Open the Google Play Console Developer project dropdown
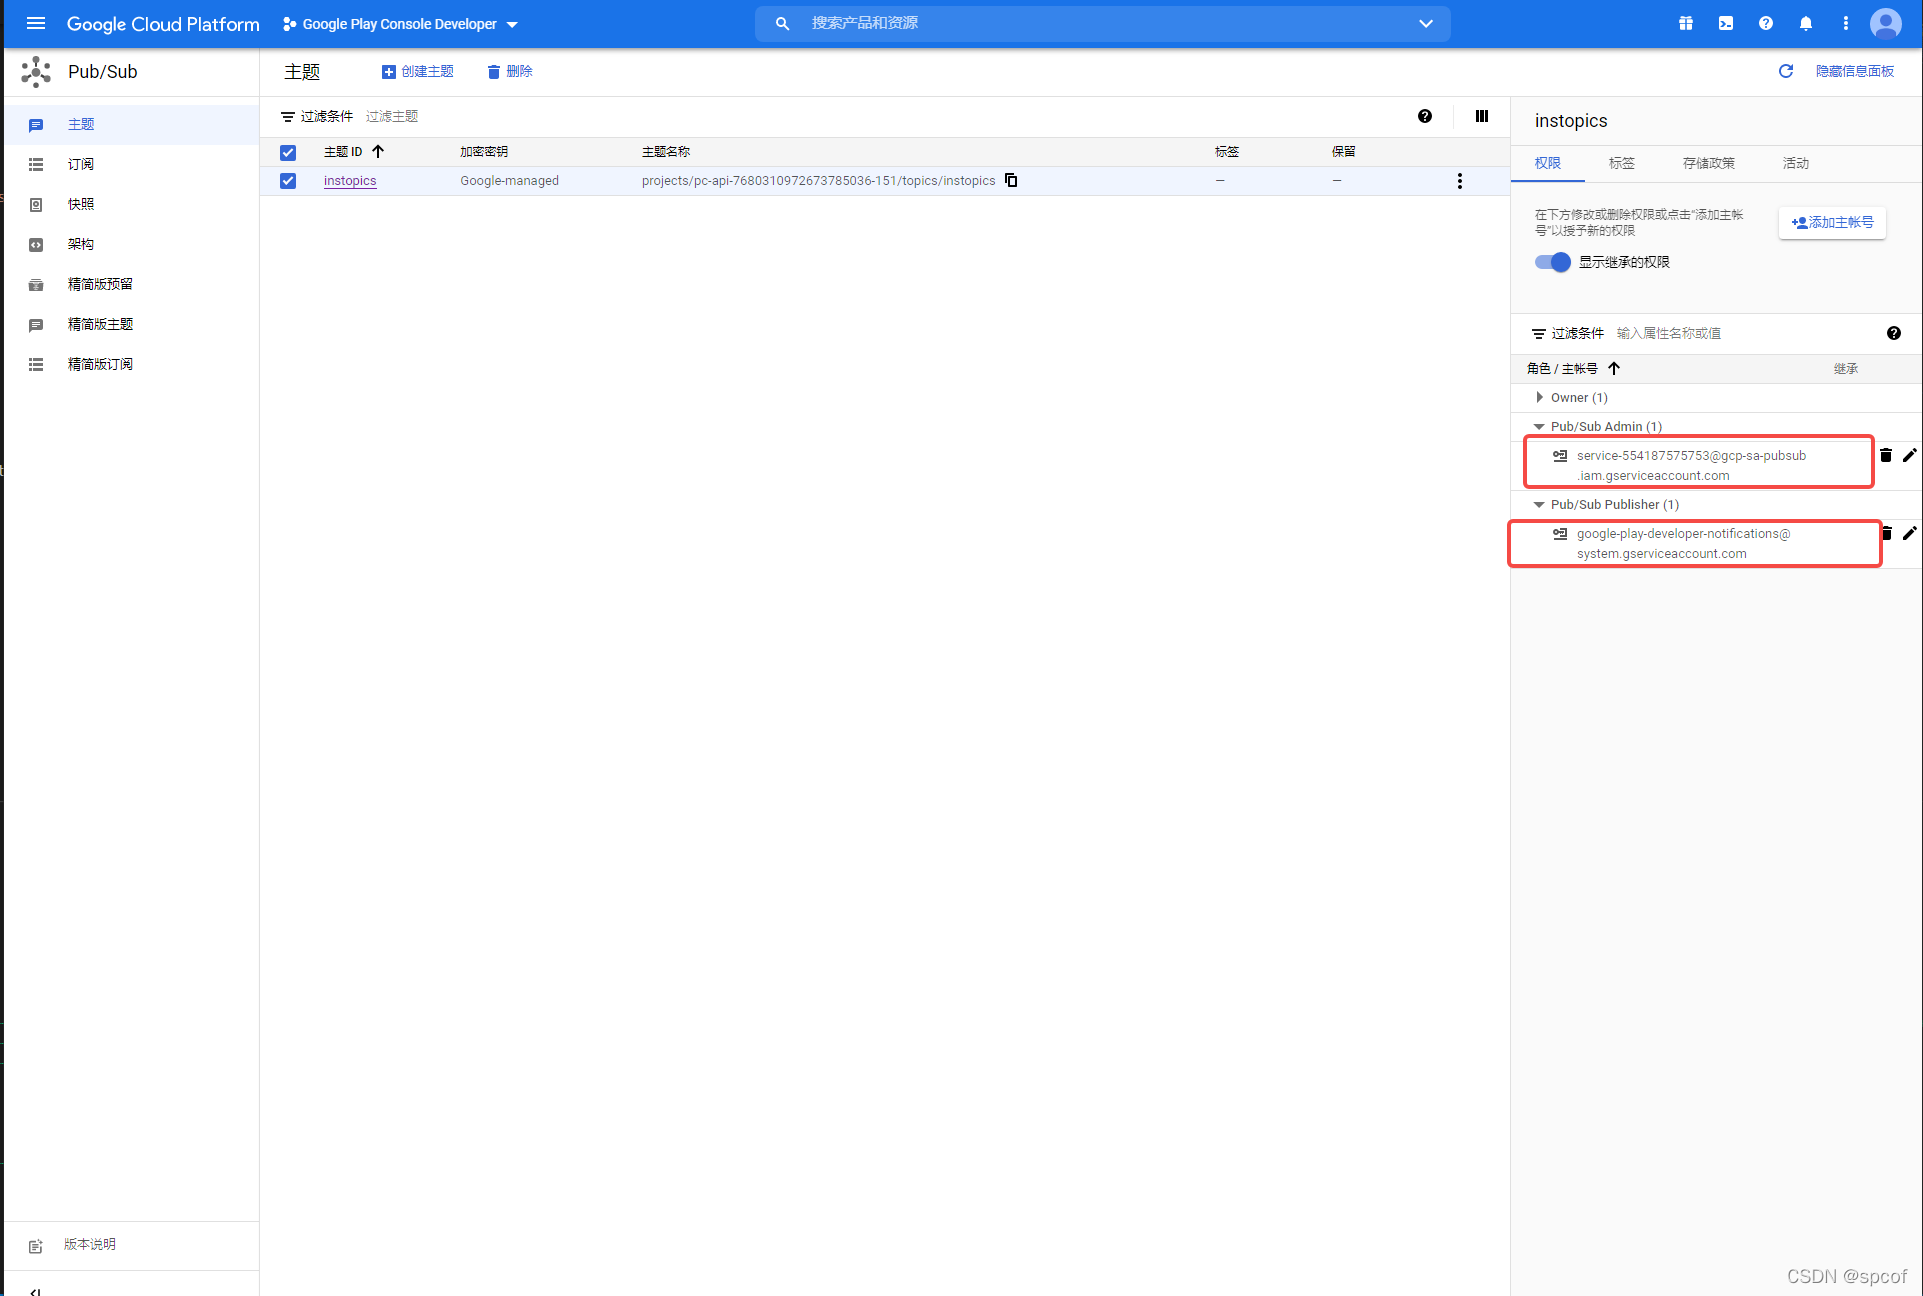 [400, 24]
